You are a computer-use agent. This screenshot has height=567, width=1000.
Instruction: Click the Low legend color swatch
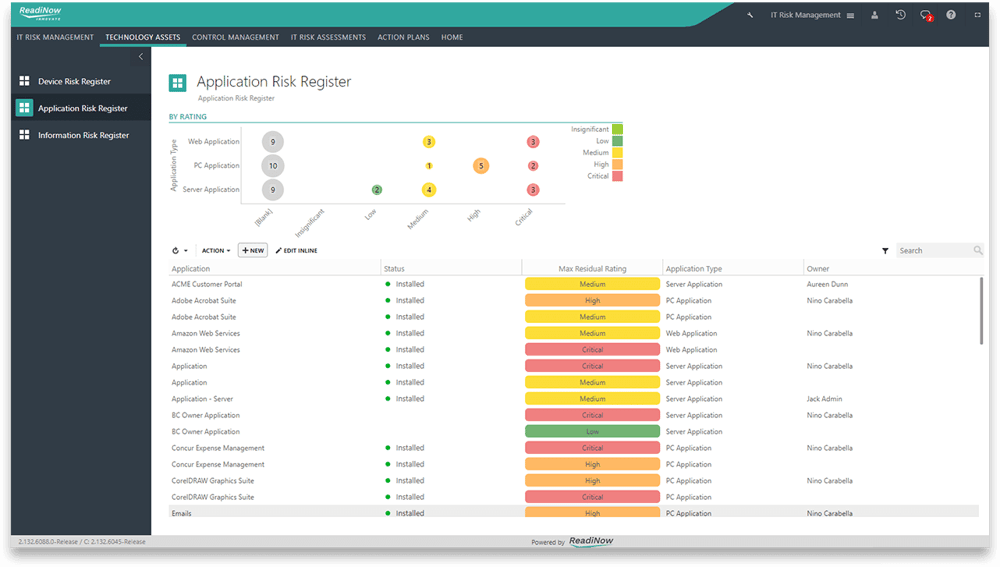[x=617, y=141]
